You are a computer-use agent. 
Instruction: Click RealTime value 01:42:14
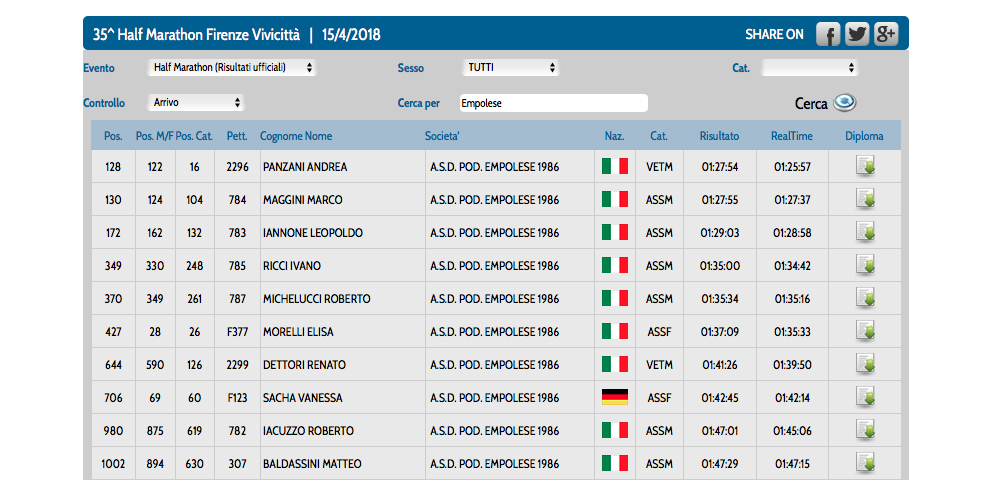(x=793, y=398)
